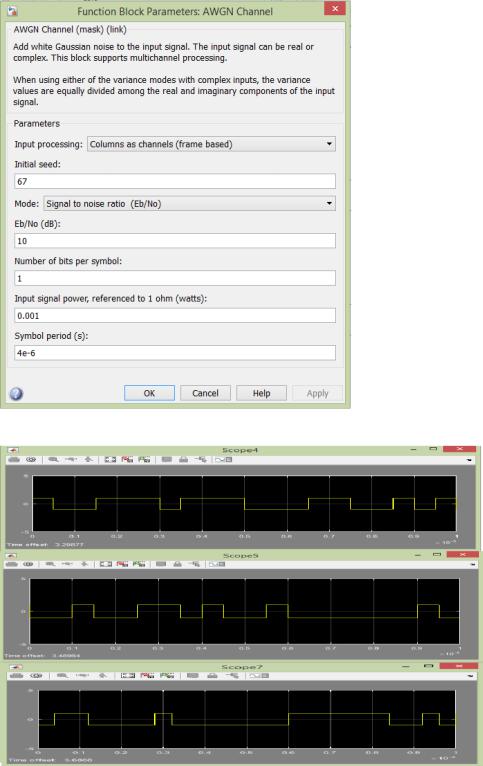483x766 pixels.
Task: Open Parameters gear in Scope5 toolbar
Action: click(x=28, y=564)
